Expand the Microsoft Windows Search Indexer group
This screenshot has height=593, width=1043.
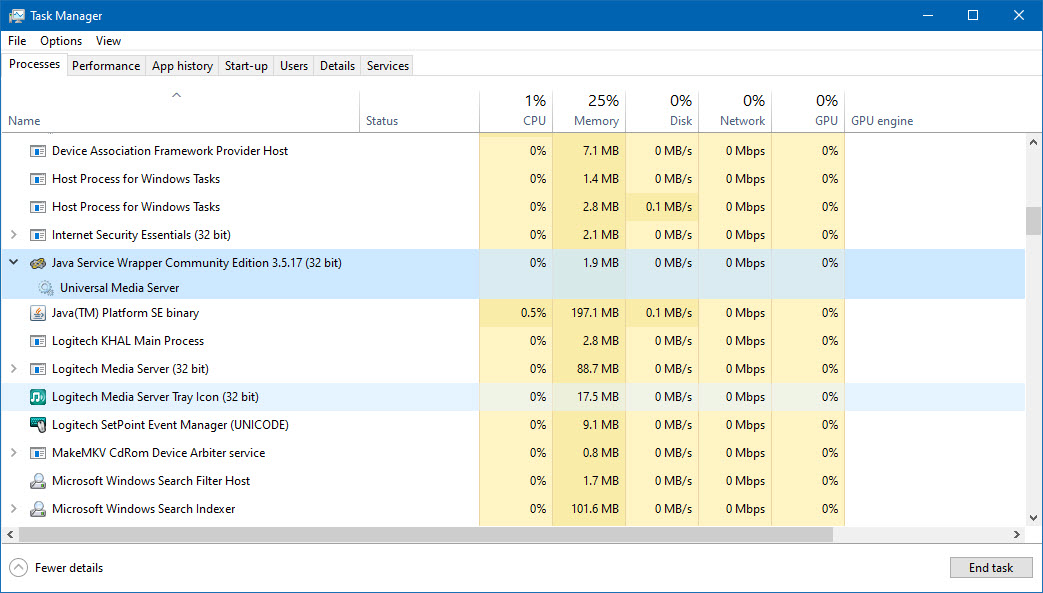point(13,508)
